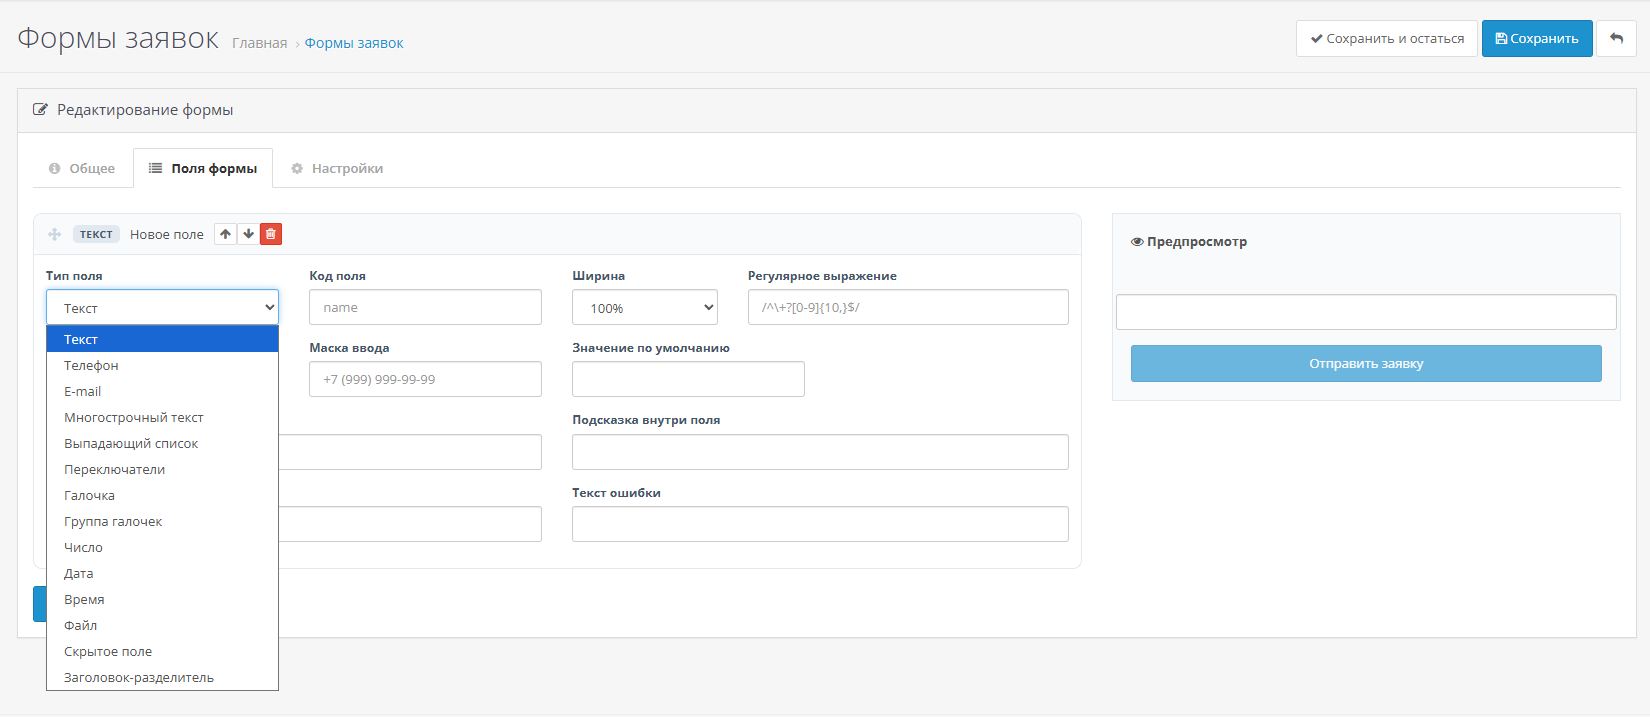Viewport: 1650px width, 717px height.
Task: Focus the Код поля input
Action: click(x=425, y=307)
